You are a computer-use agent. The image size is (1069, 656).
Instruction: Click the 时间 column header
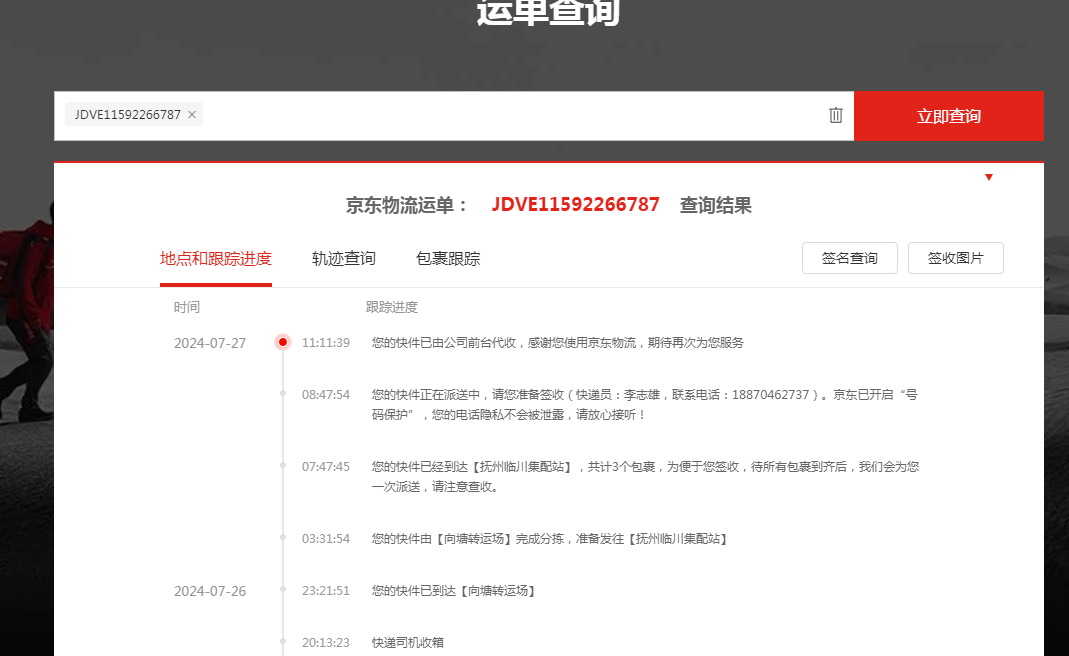point(187,307)
